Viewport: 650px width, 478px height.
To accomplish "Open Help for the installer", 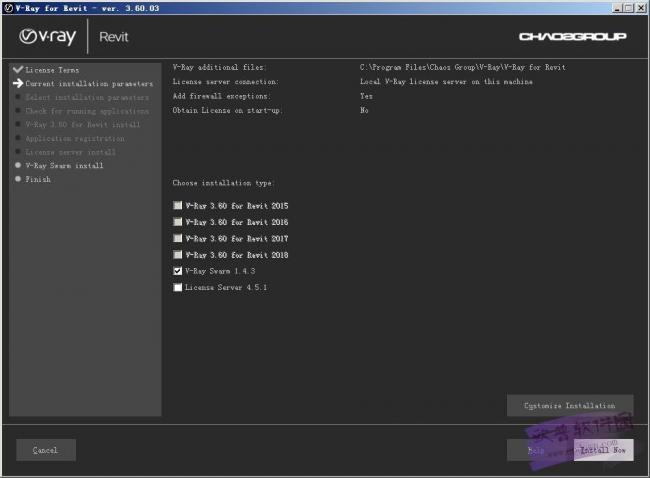I will click(536, 450).
